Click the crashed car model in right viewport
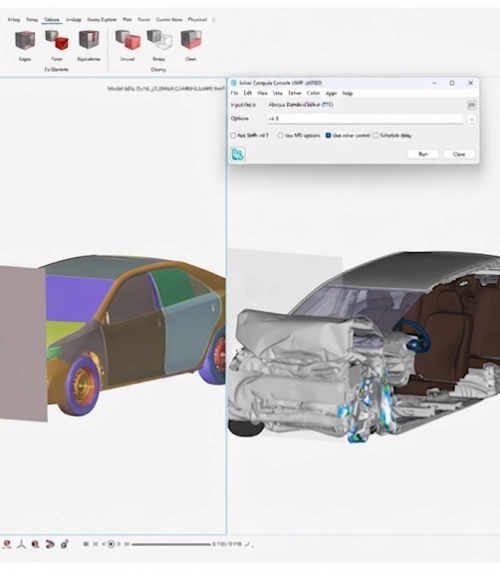 click(x=364, y=345)
